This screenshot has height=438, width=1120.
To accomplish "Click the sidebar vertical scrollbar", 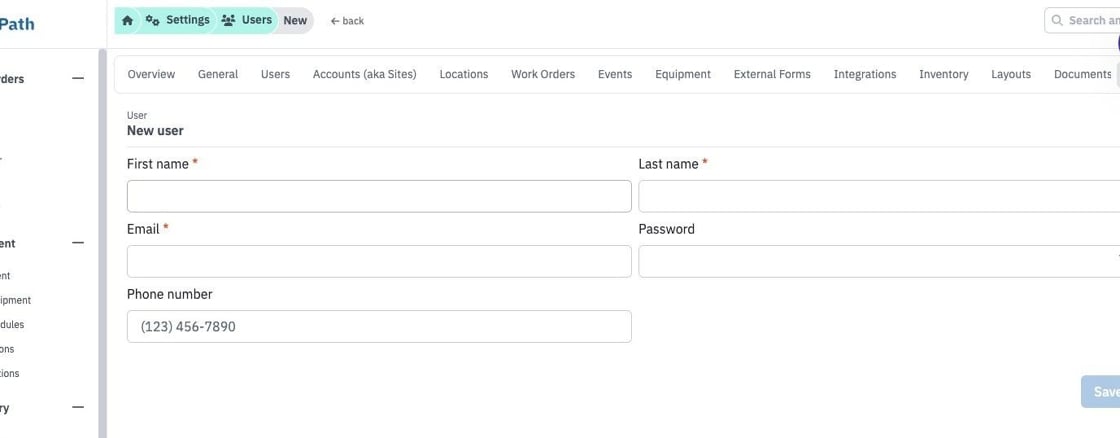I will (102, 243).
